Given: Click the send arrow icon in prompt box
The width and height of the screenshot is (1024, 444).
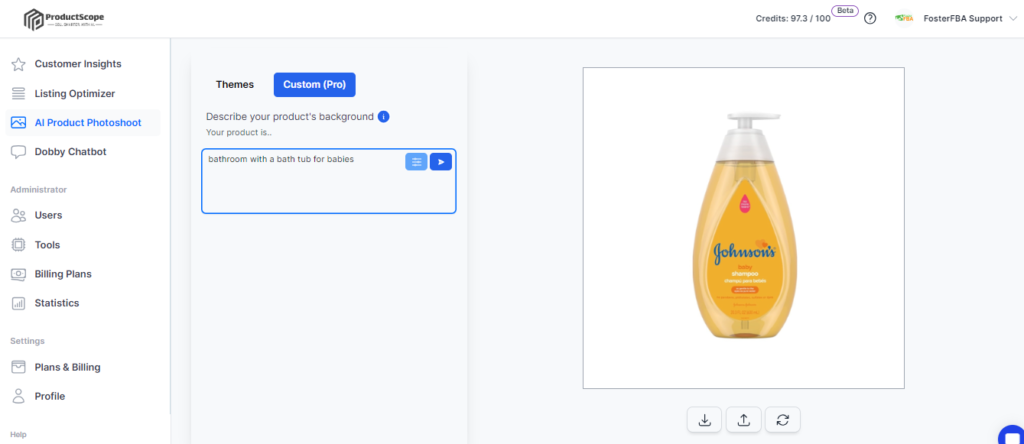Looking at the screenshot, I should click(x=441, y=162).
